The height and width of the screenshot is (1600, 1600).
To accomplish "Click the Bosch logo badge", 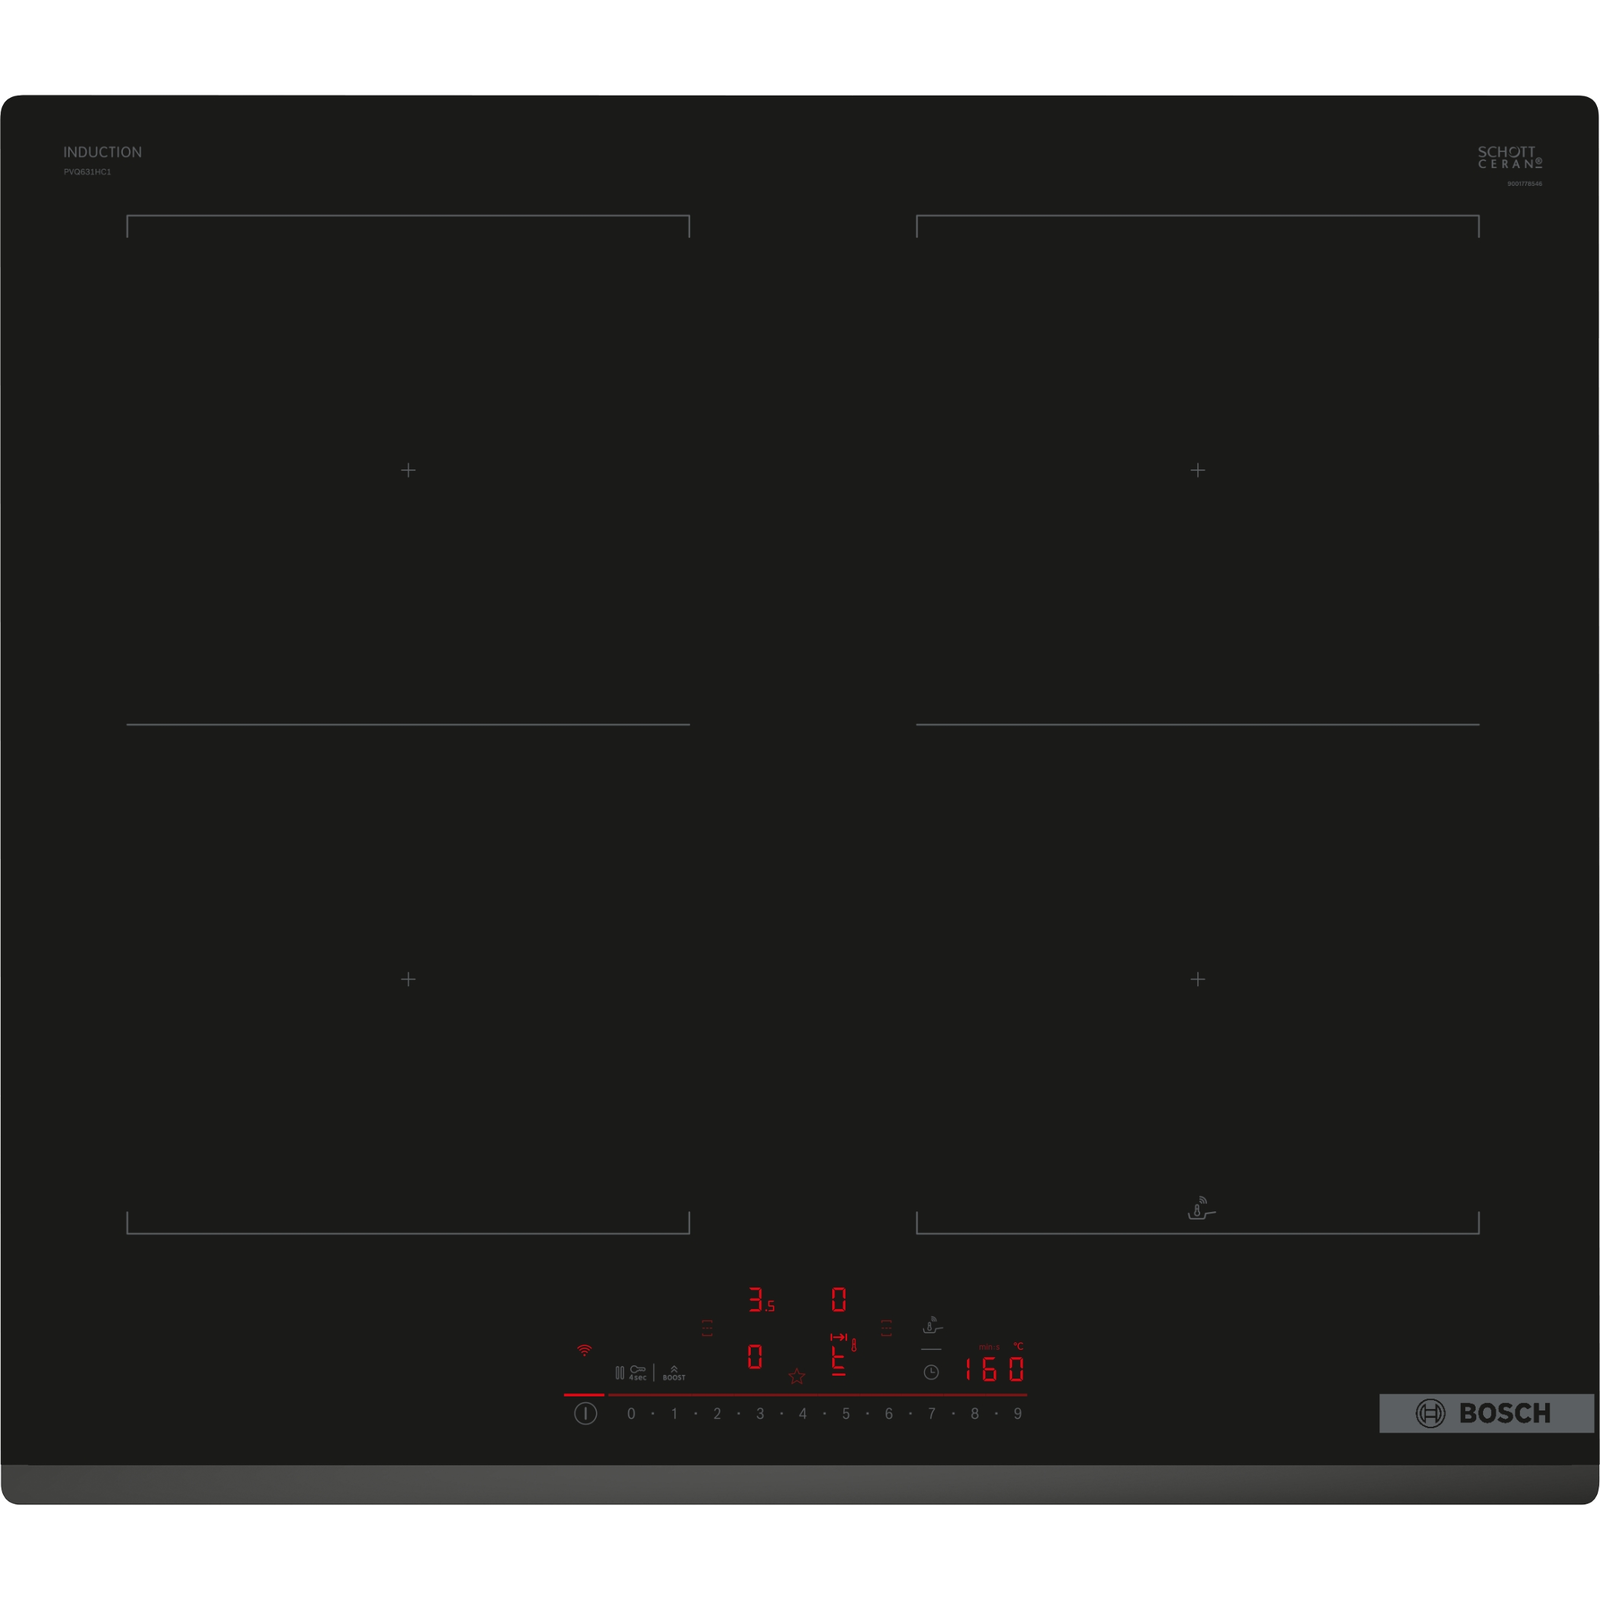I will (1486, 1413).
